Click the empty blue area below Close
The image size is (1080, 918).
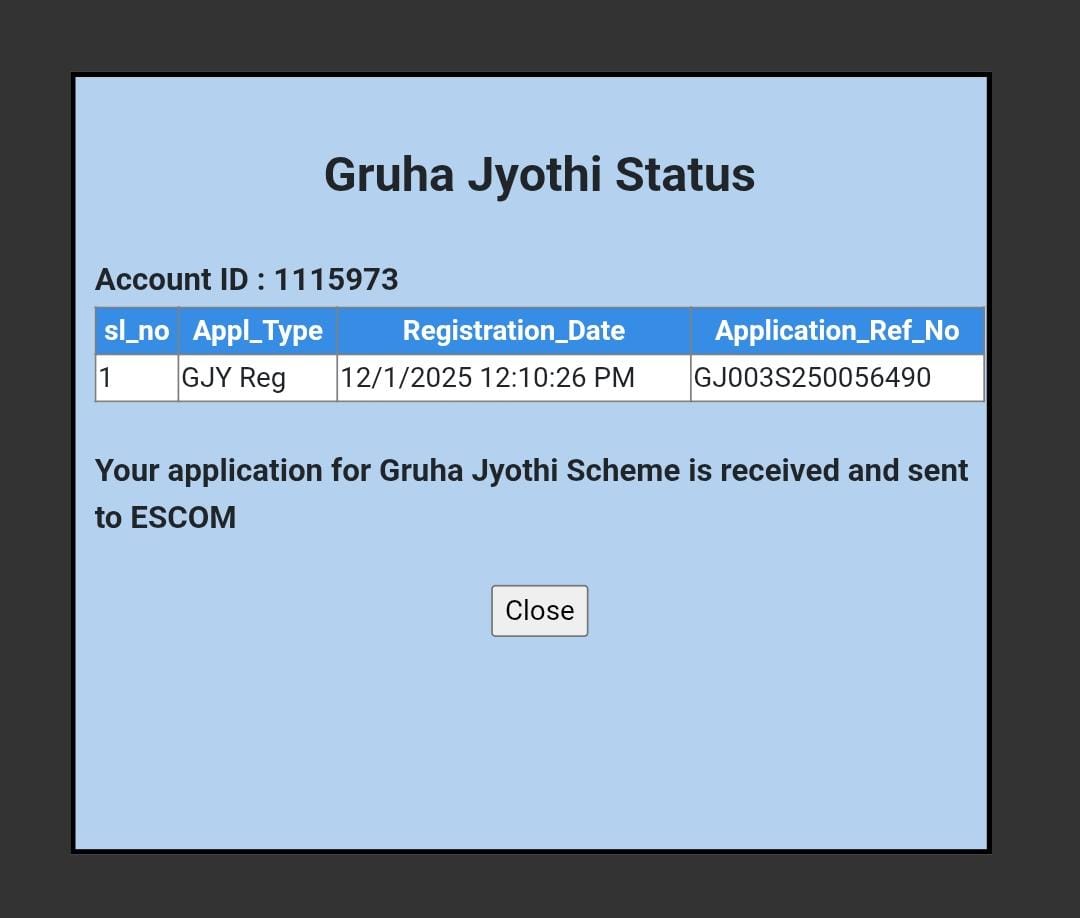coord(539,740)
